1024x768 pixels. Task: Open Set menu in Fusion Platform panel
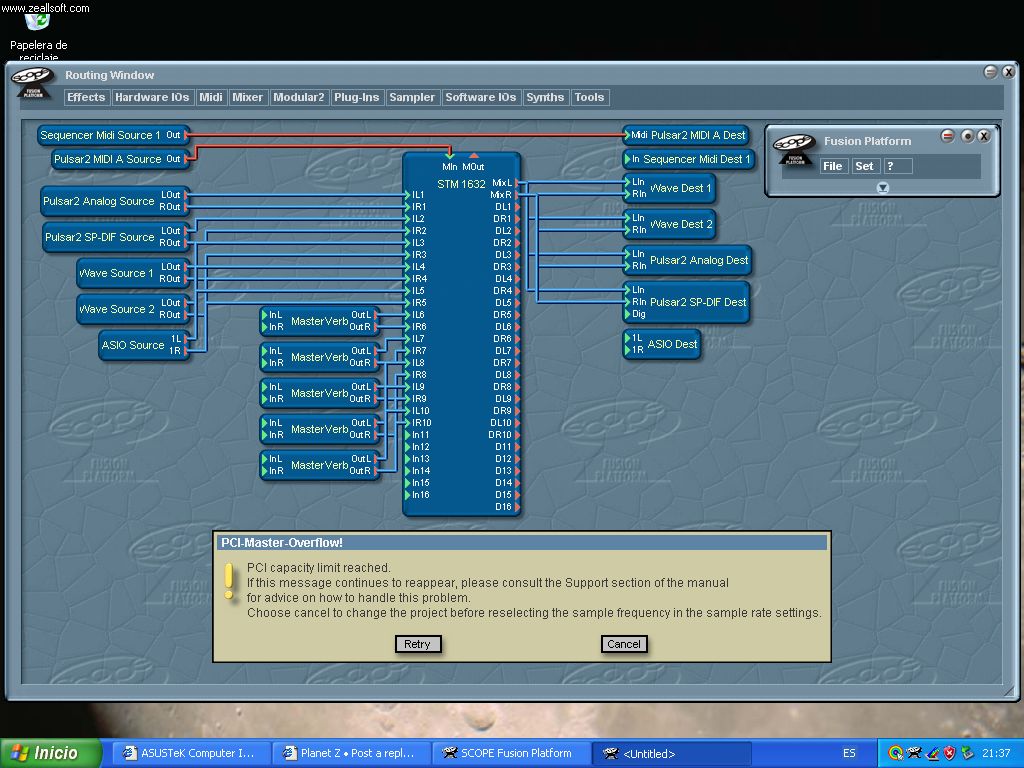tap(865, 166)
